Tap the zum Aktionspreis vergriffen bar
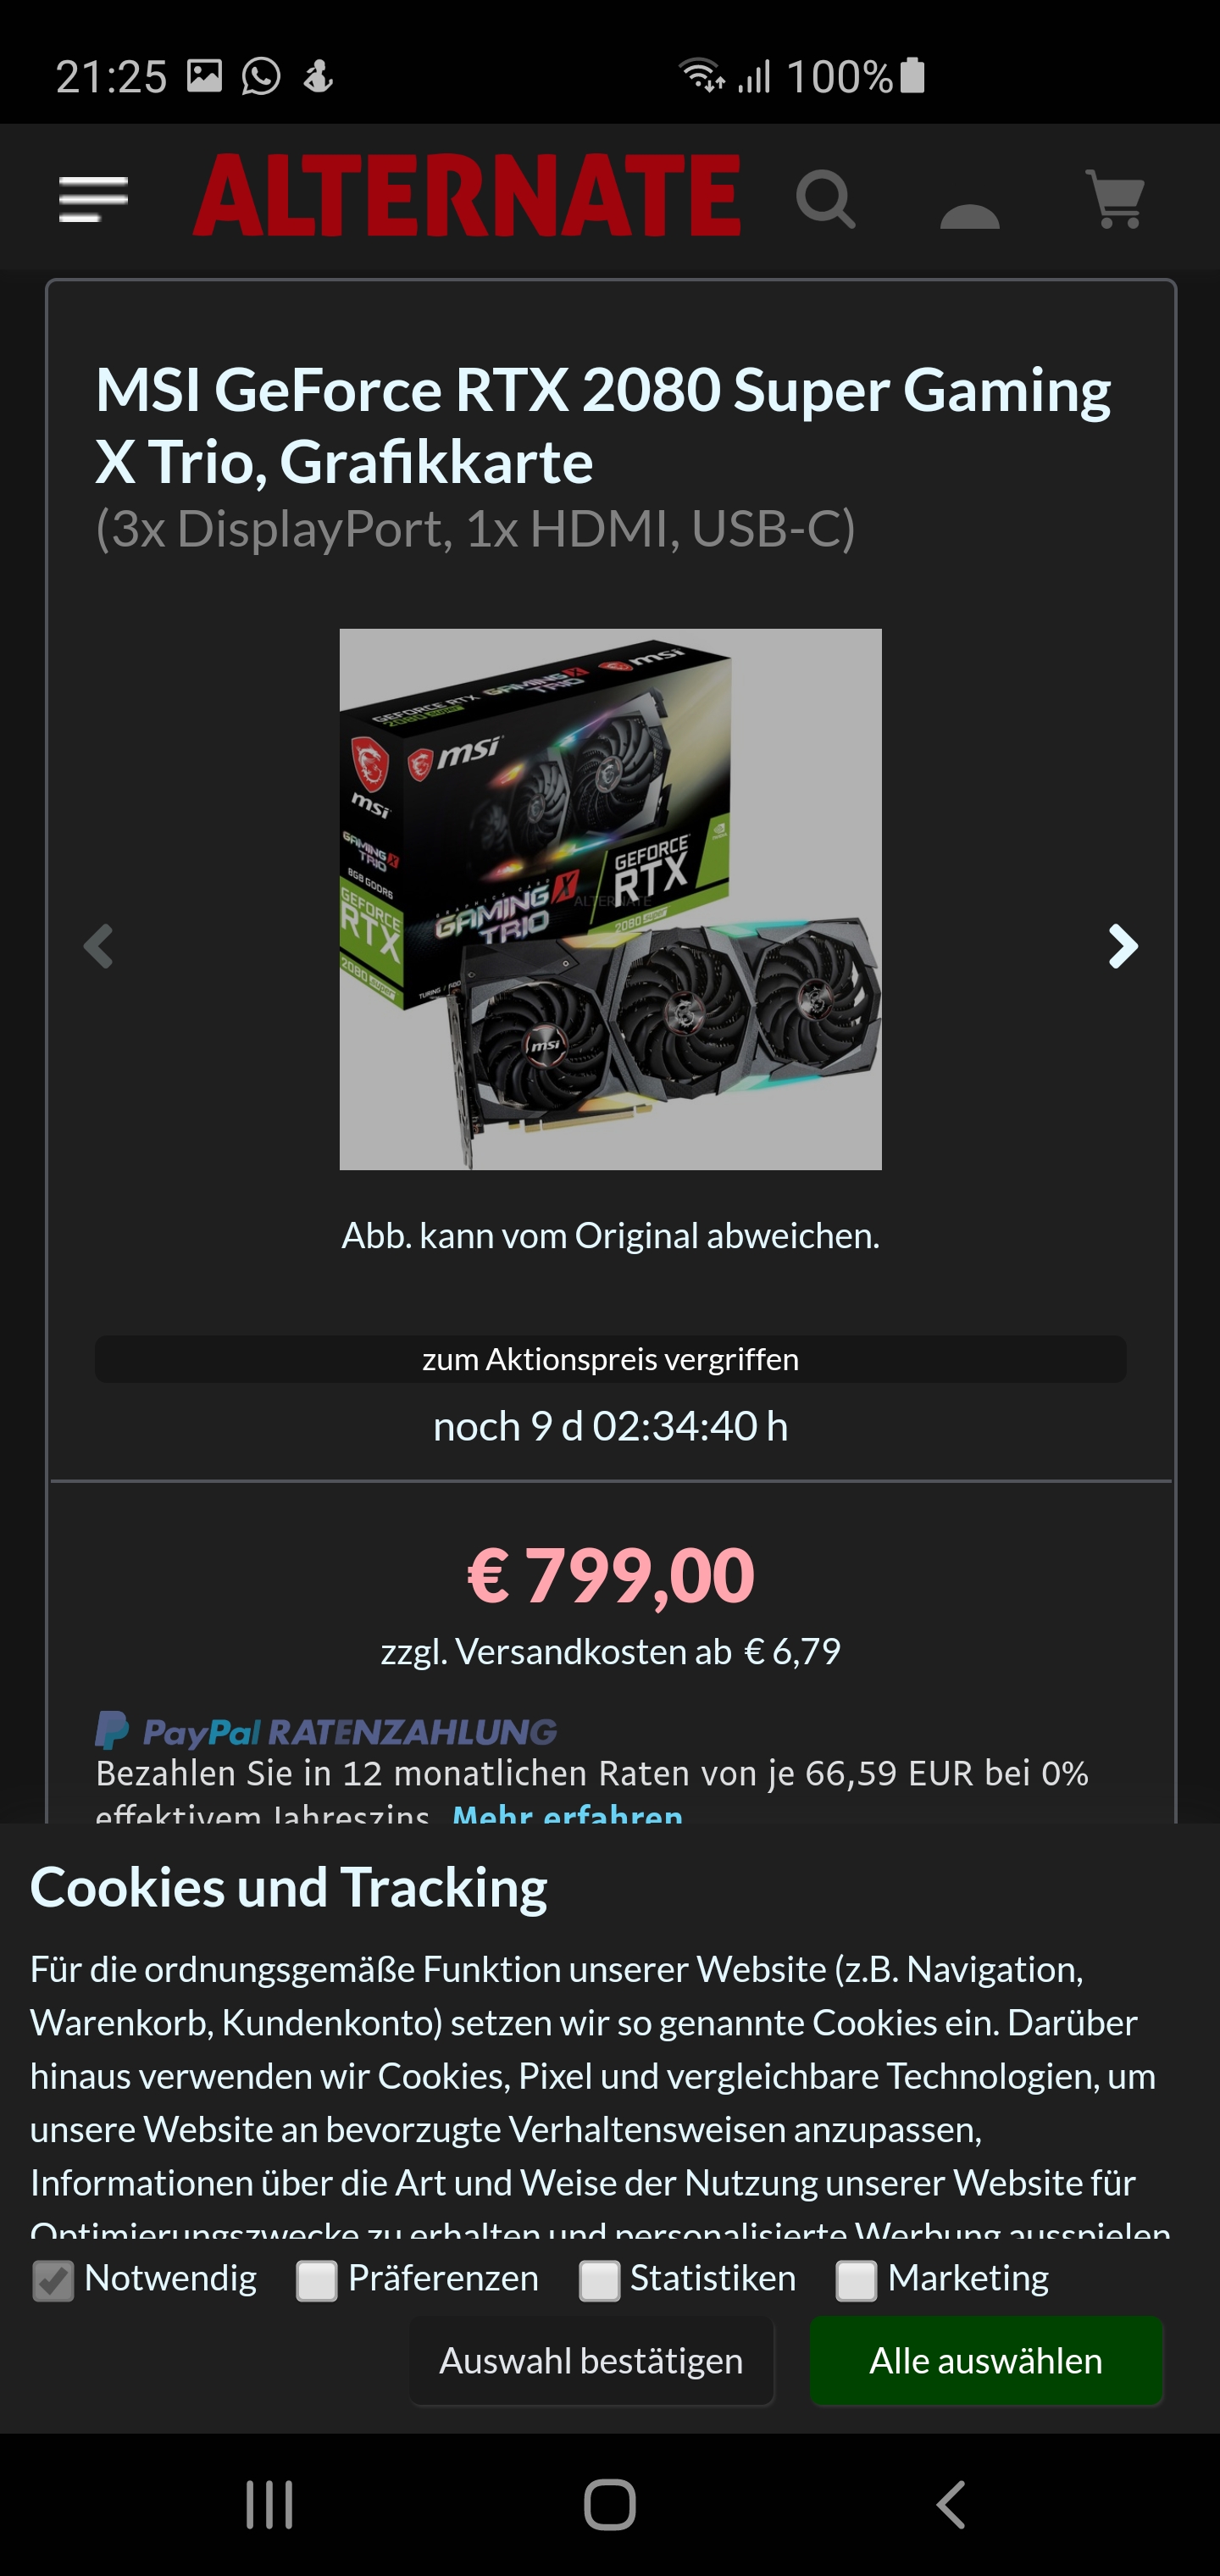This screenshot has width=1220, height=2576. pos(610,1359)
